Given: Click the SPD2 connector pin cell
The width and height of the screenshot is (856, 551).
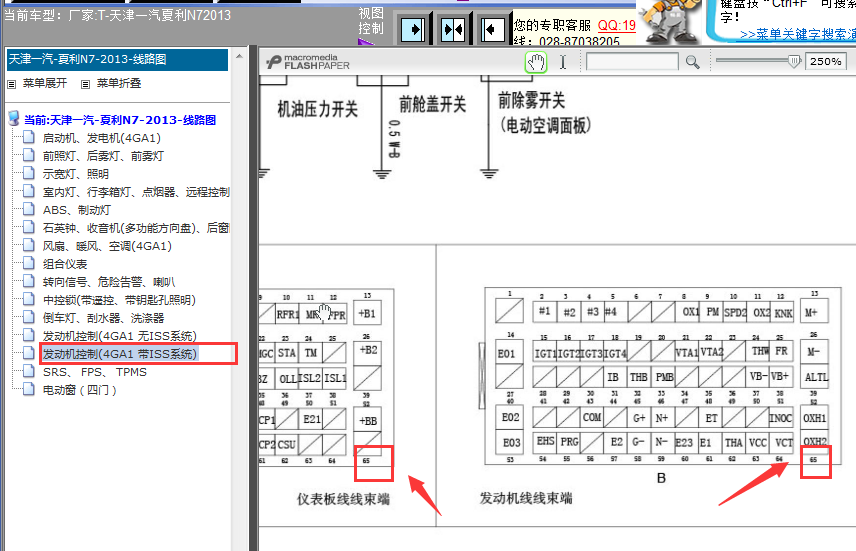Looking at the screenshot, I should point(735,312).
